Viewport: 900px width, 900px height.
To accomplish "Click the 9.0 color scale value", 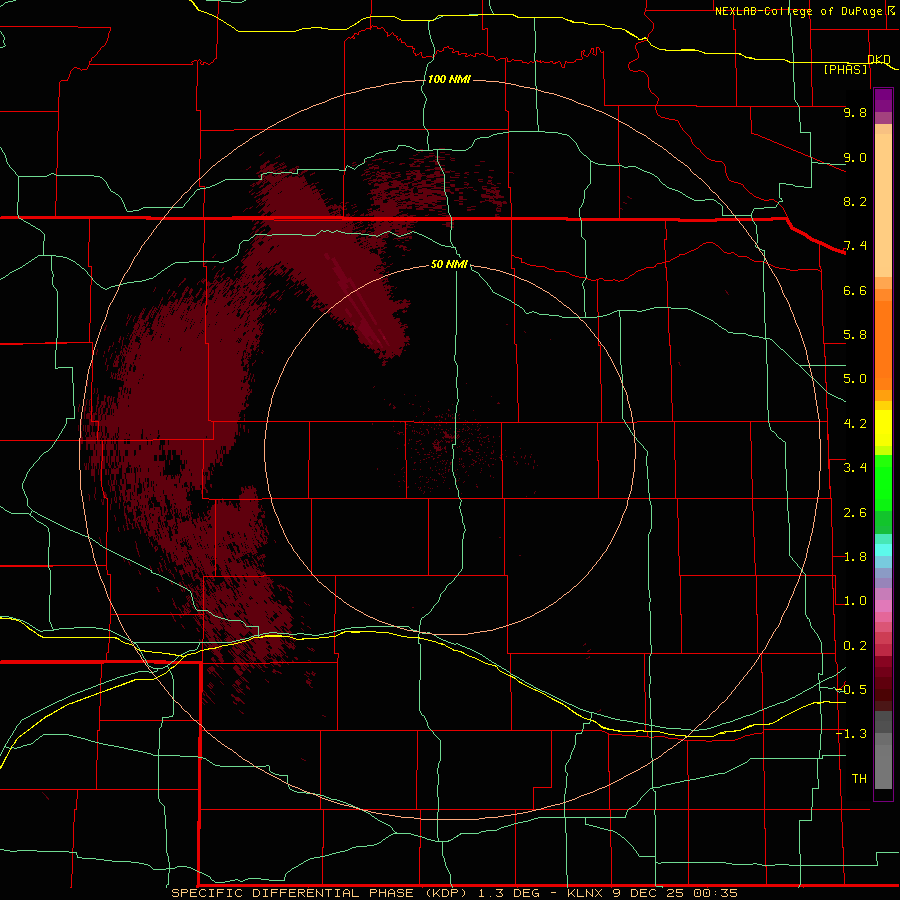I will 855,157.
